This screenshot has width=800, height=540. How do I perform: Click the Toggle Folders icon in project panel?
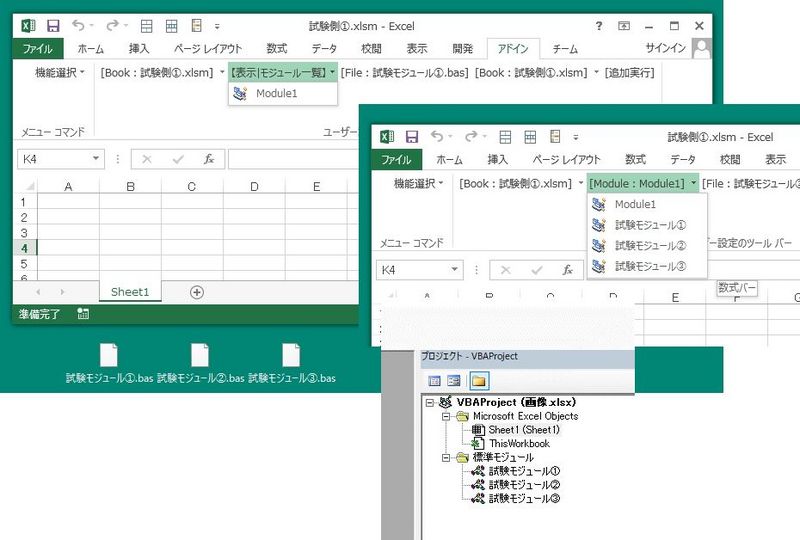(479, 380)
